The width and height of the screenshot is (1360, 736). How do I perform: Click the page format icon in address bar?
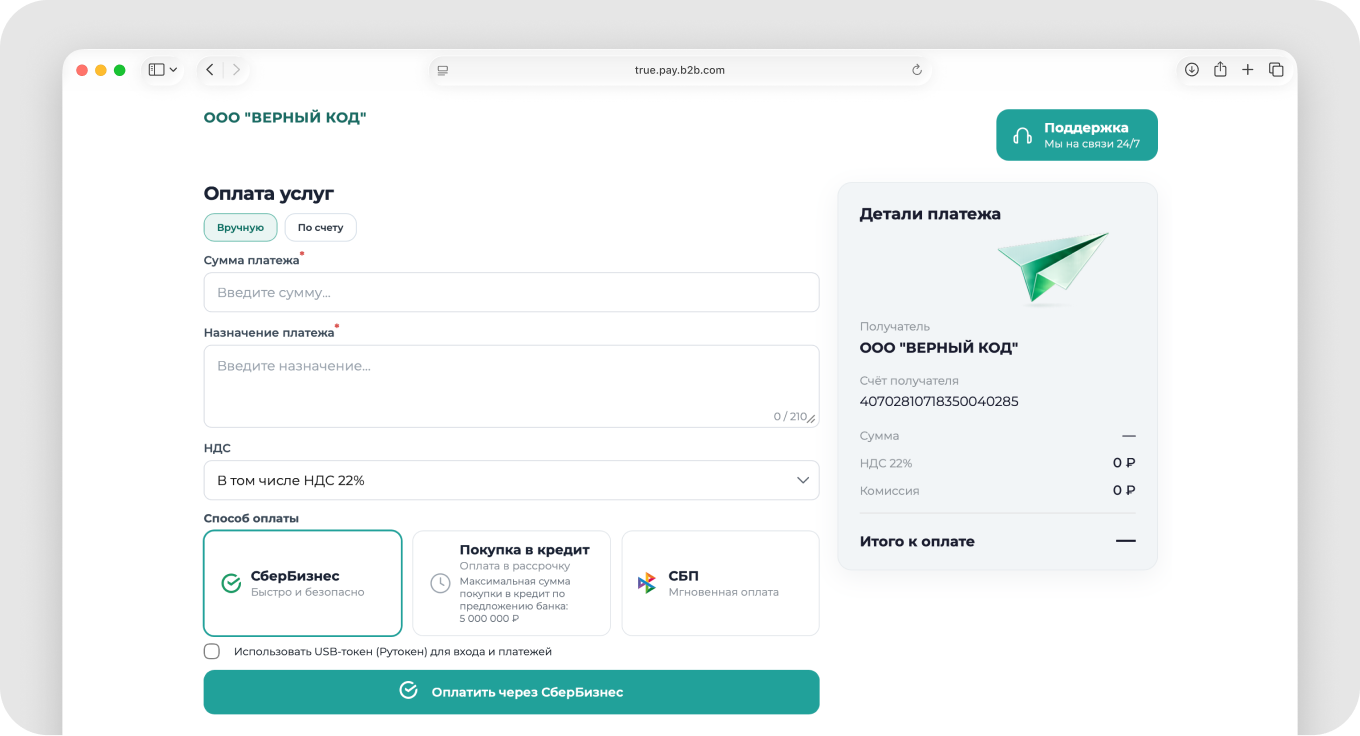click(x=443, y=70)
